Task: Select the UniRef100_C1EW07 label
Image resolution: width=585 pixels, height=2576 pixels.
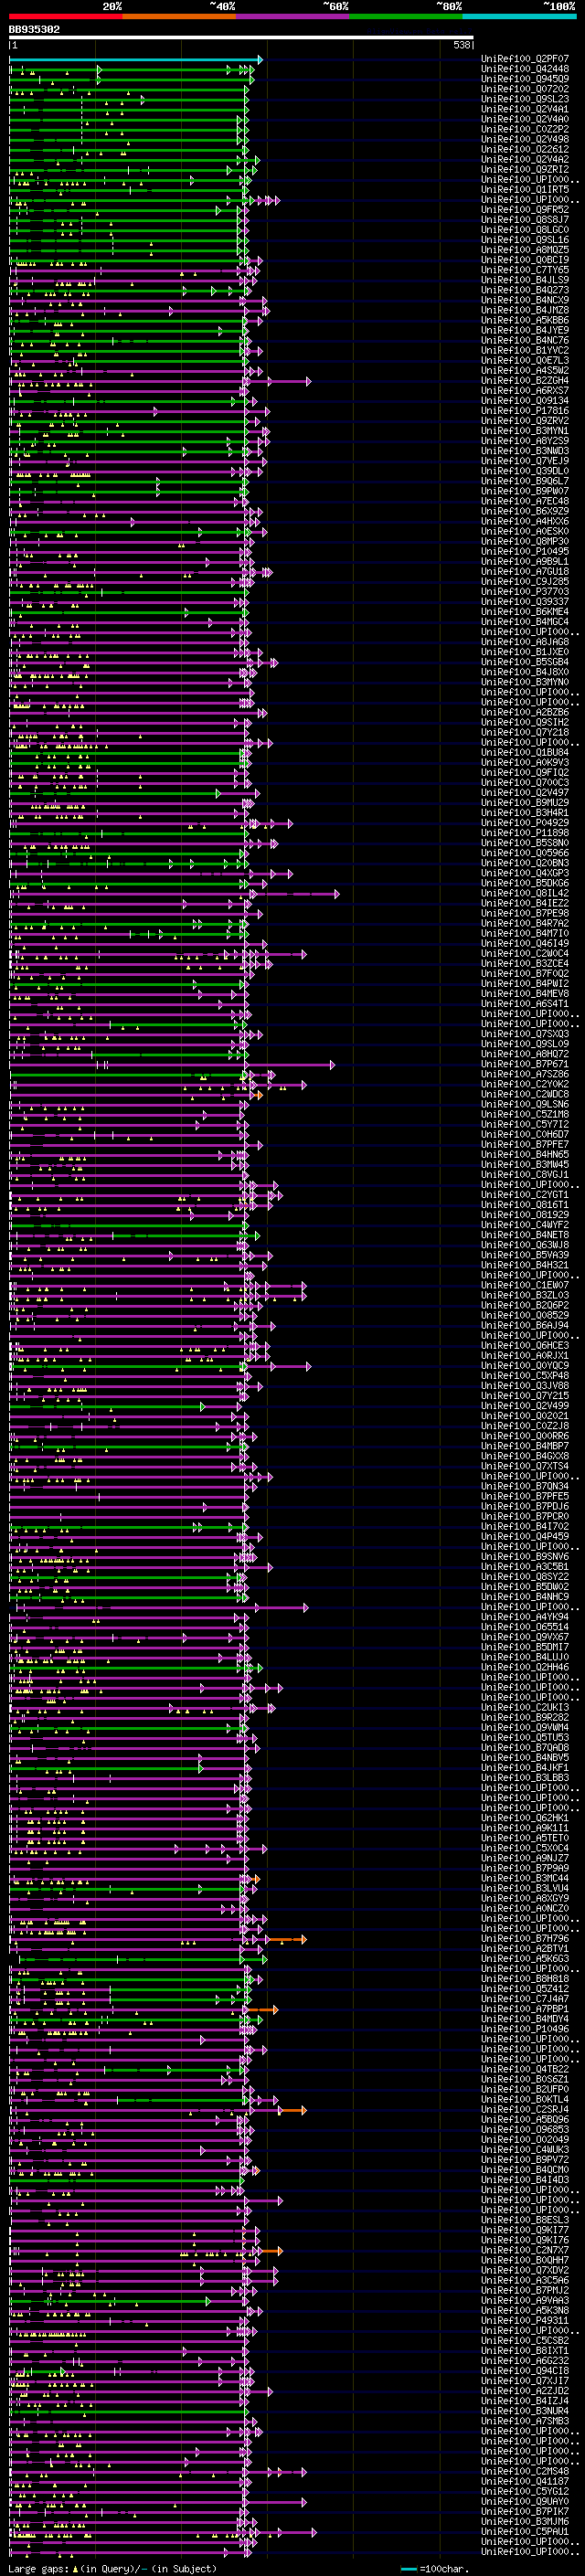Action: pos(525,1285)
